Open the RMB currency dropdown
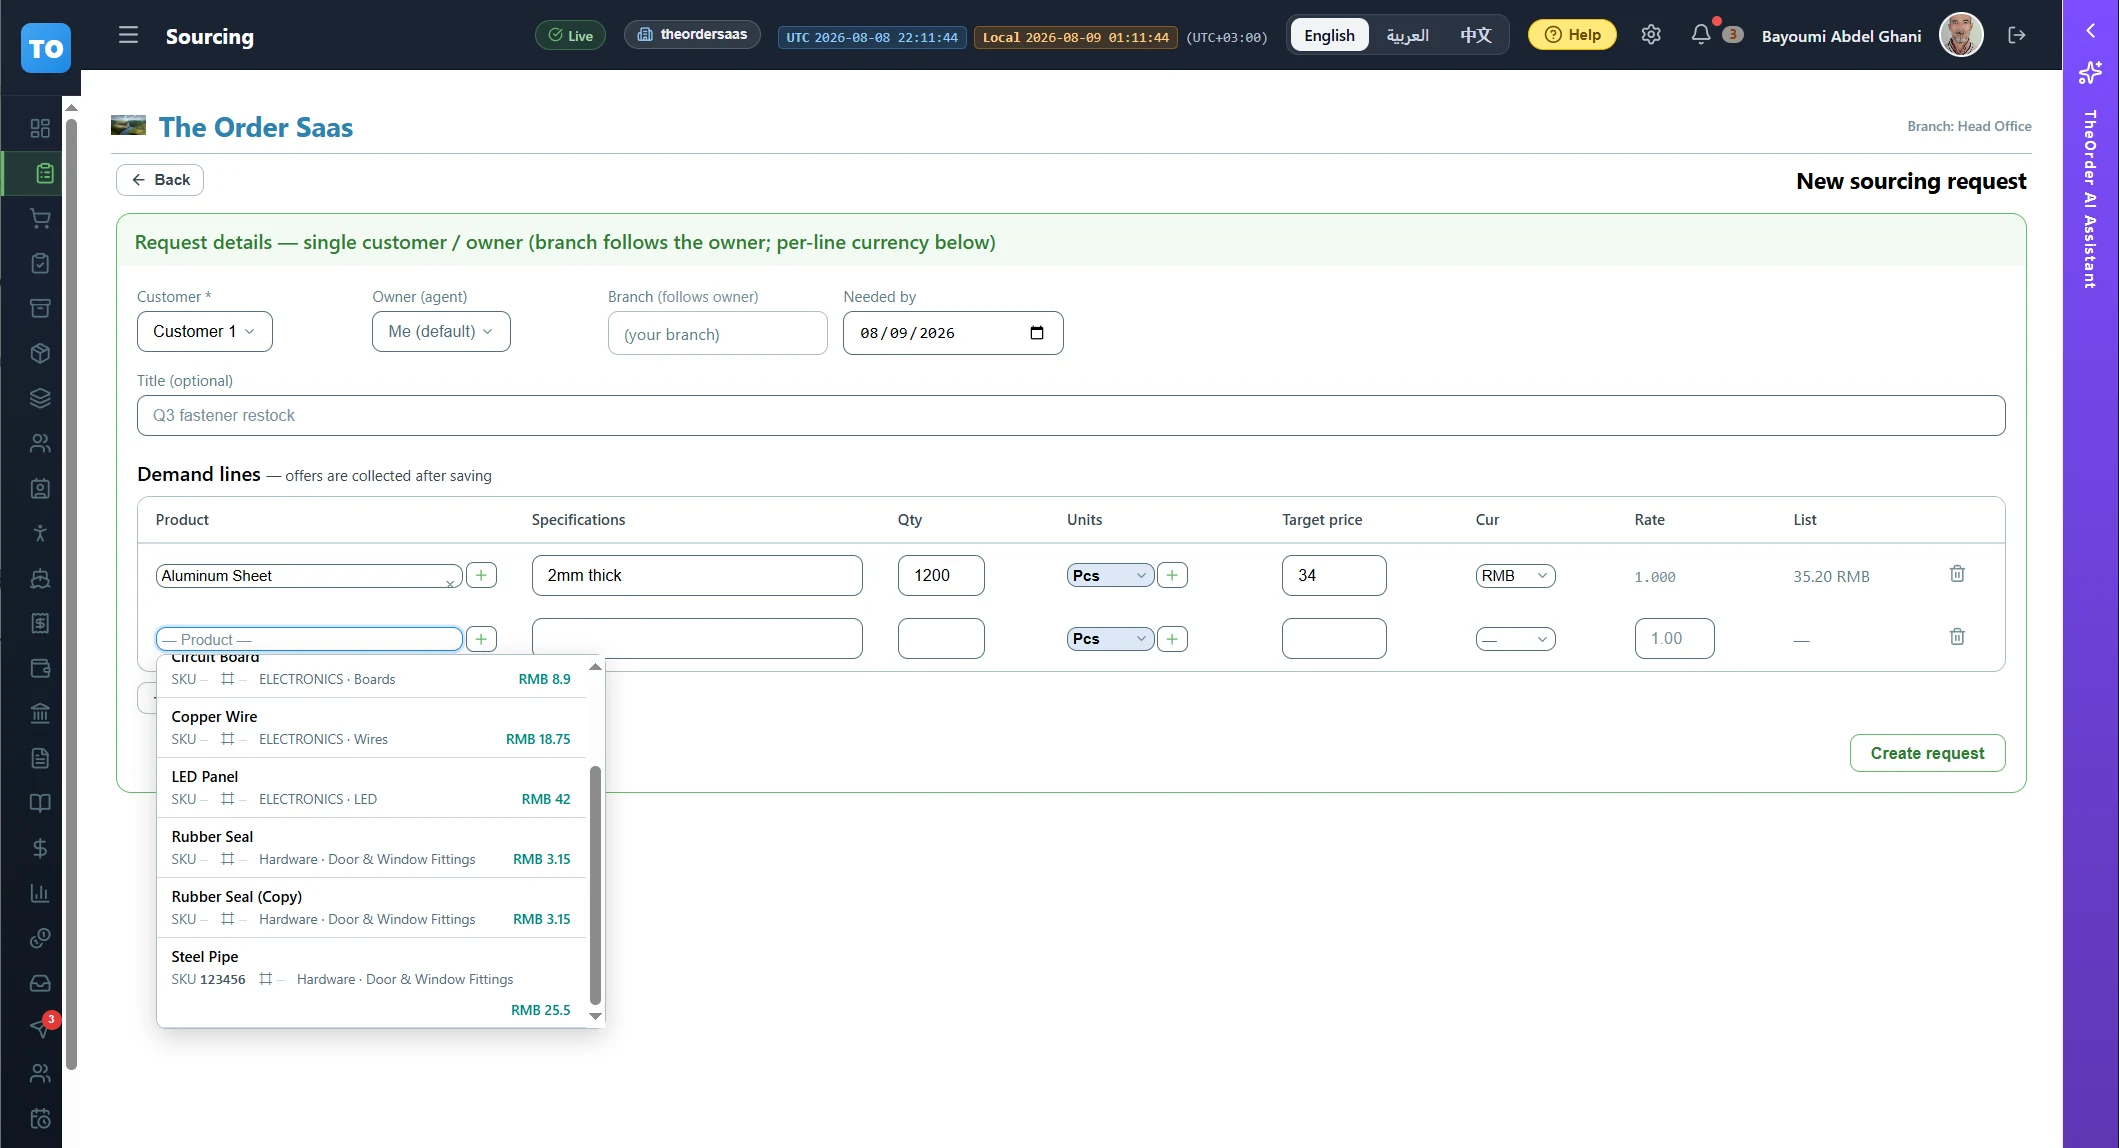 [1515, 576]
